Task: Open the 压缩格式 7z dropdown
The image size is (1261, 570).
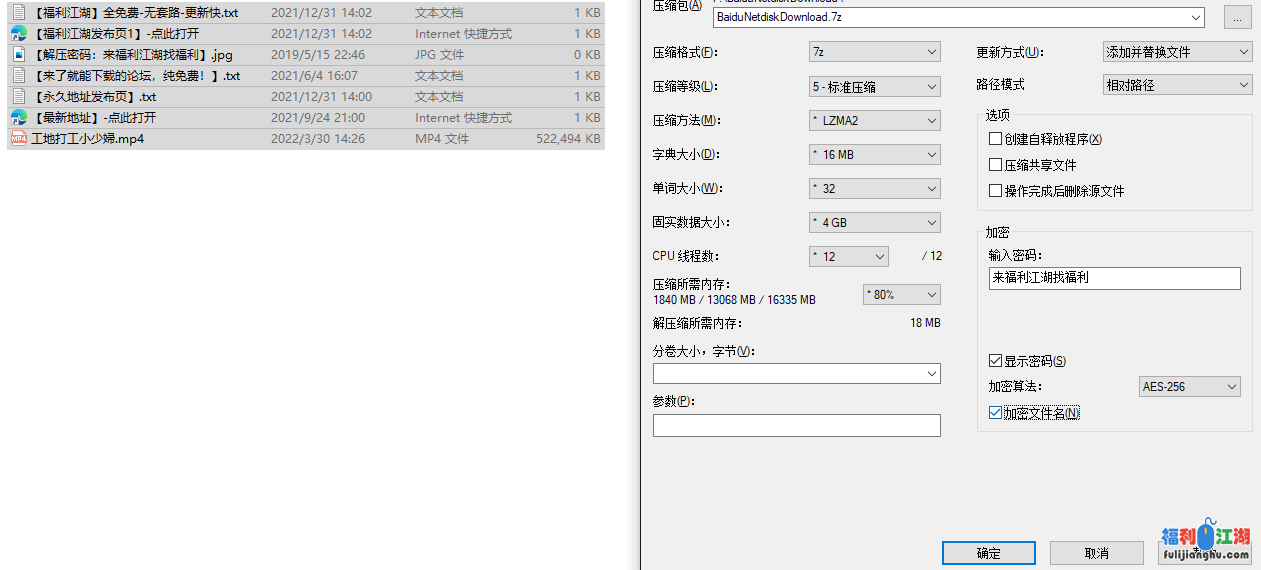Action: (x=874, y=52)
